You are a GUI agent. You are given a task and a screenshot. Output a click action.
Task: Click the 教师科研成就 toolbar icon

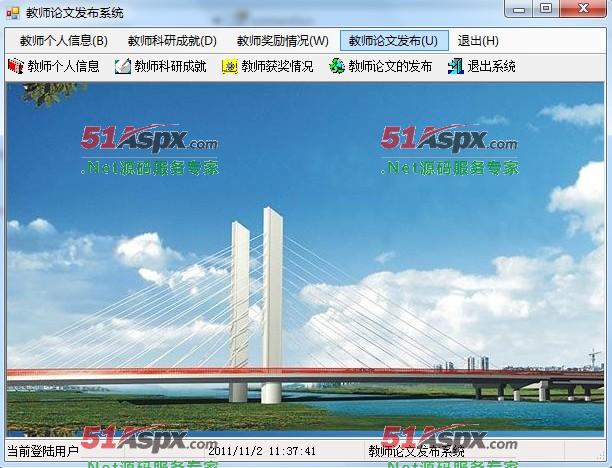[123, 66]
